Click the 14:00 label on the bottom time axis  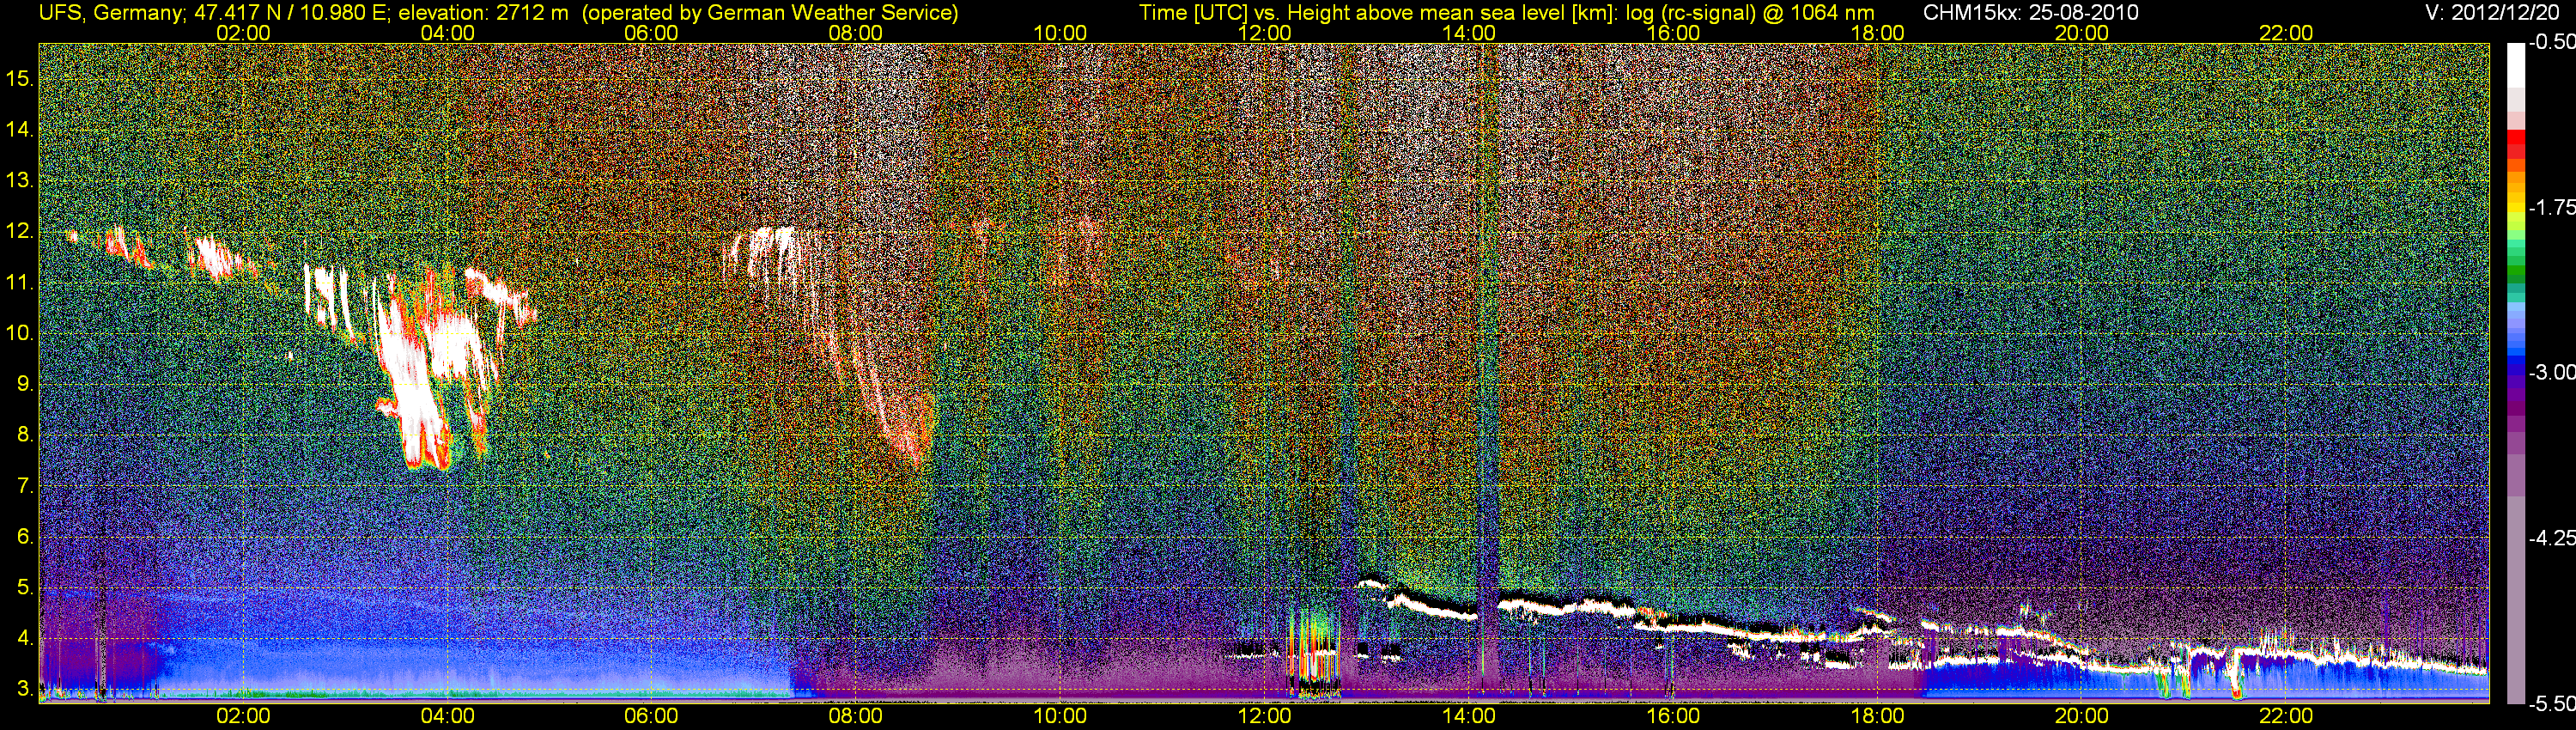1469,716
